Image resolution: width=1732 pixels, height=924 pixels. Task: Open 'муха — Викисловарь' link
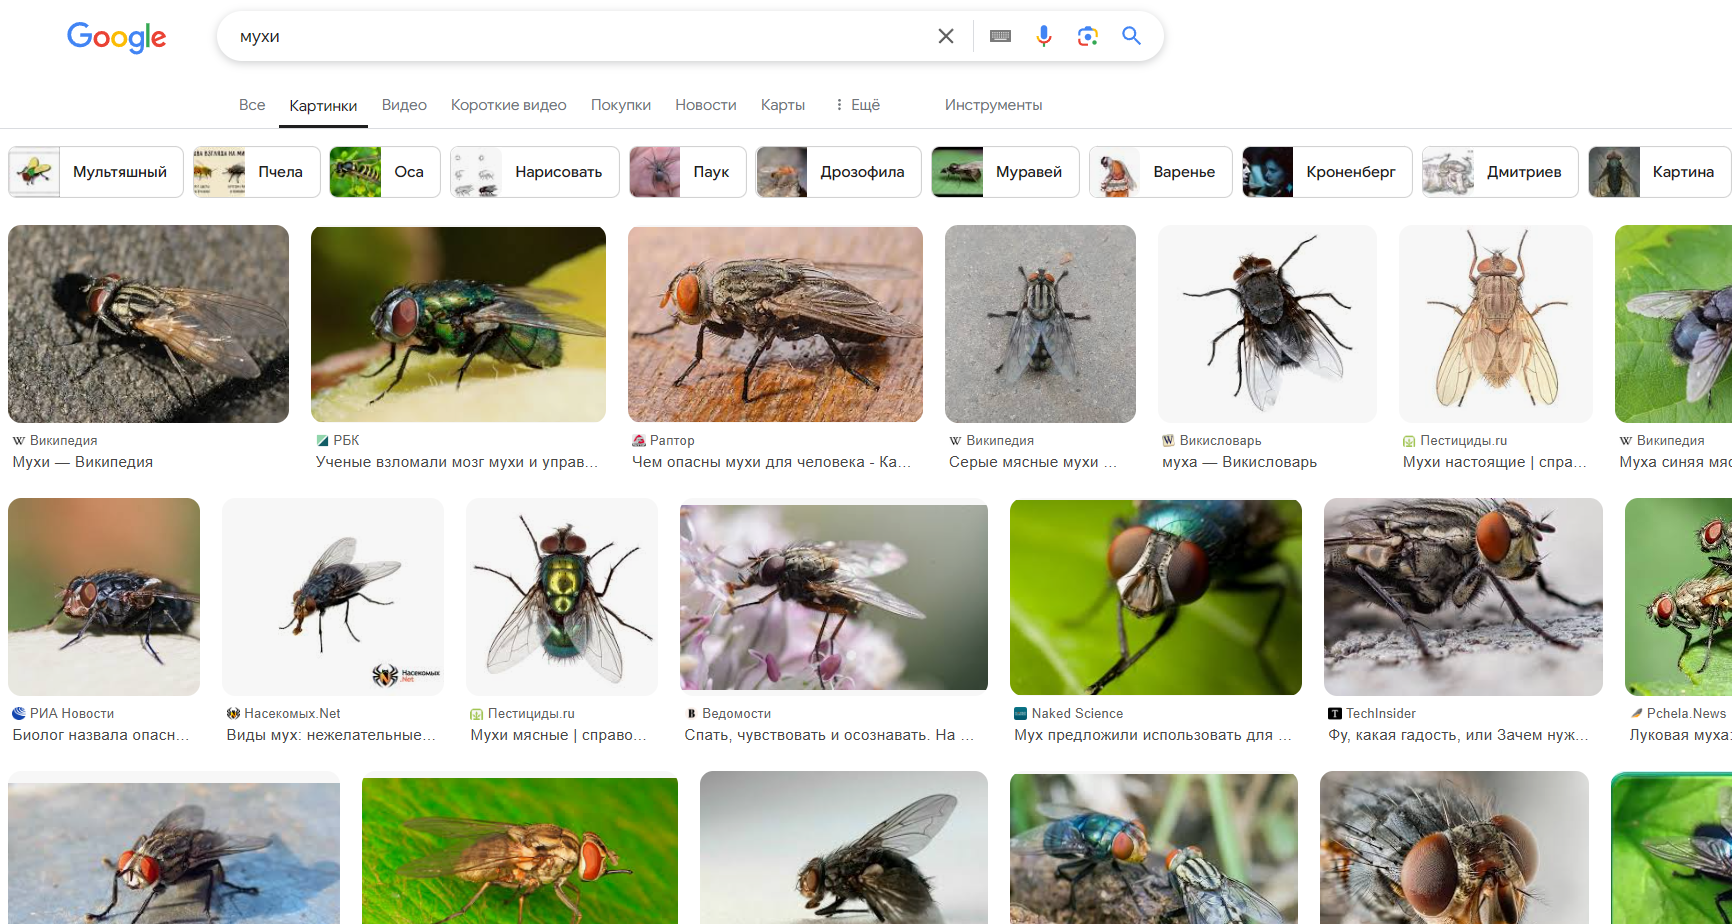point(1240,462)
